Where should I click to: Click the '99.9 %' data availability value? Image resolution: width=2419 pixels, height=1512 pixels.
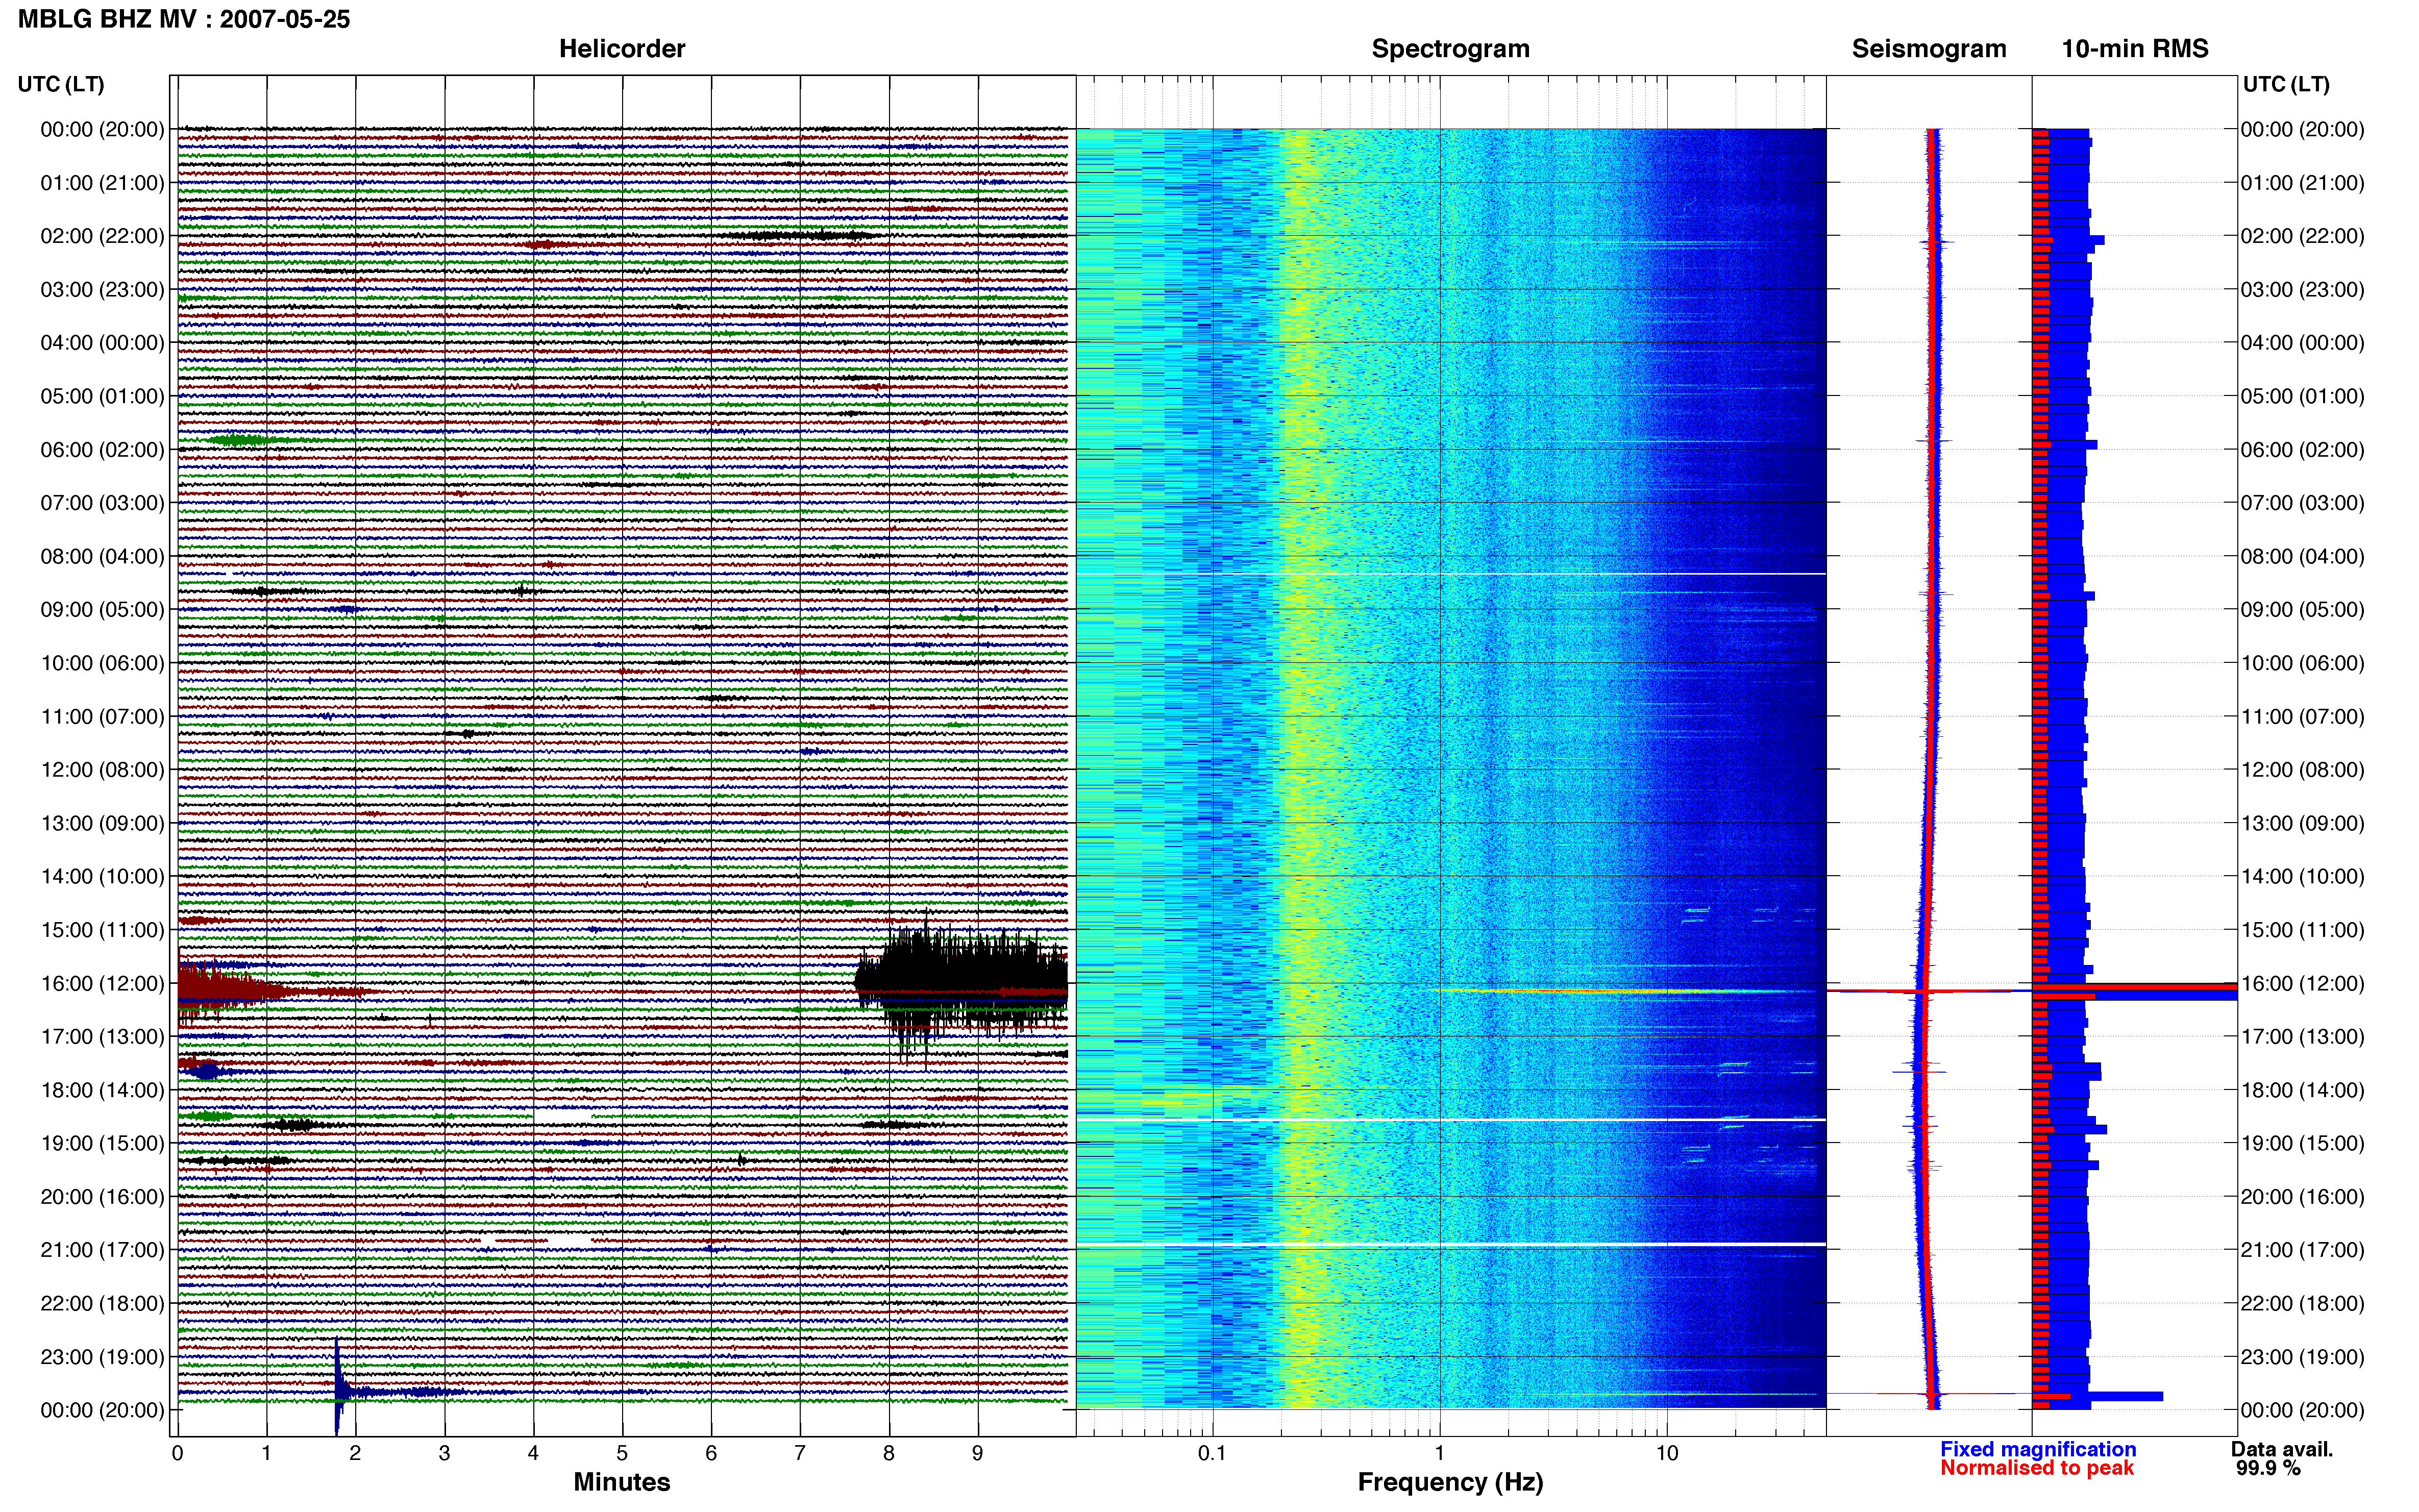pyautogui.click(x=2268, y=1469)
